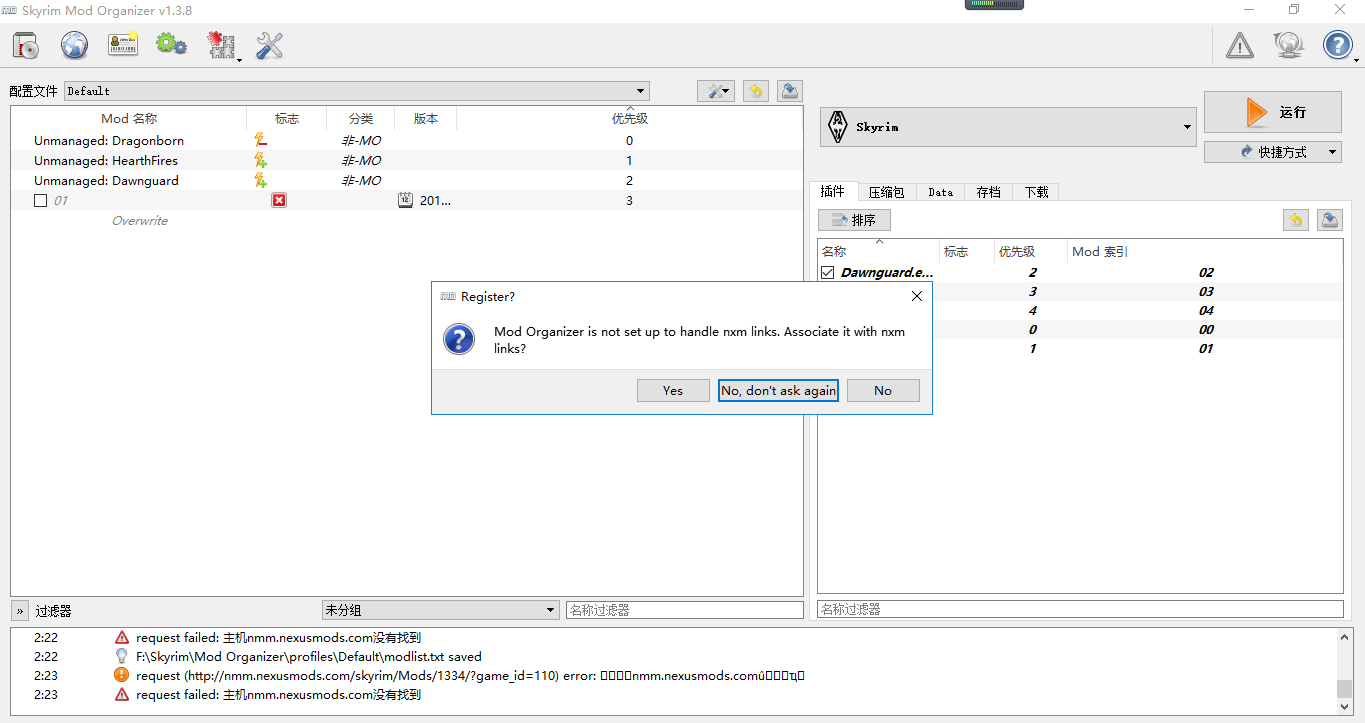
Task: Click the calendar version icon on mod 01
Action: tap(405, 200)
